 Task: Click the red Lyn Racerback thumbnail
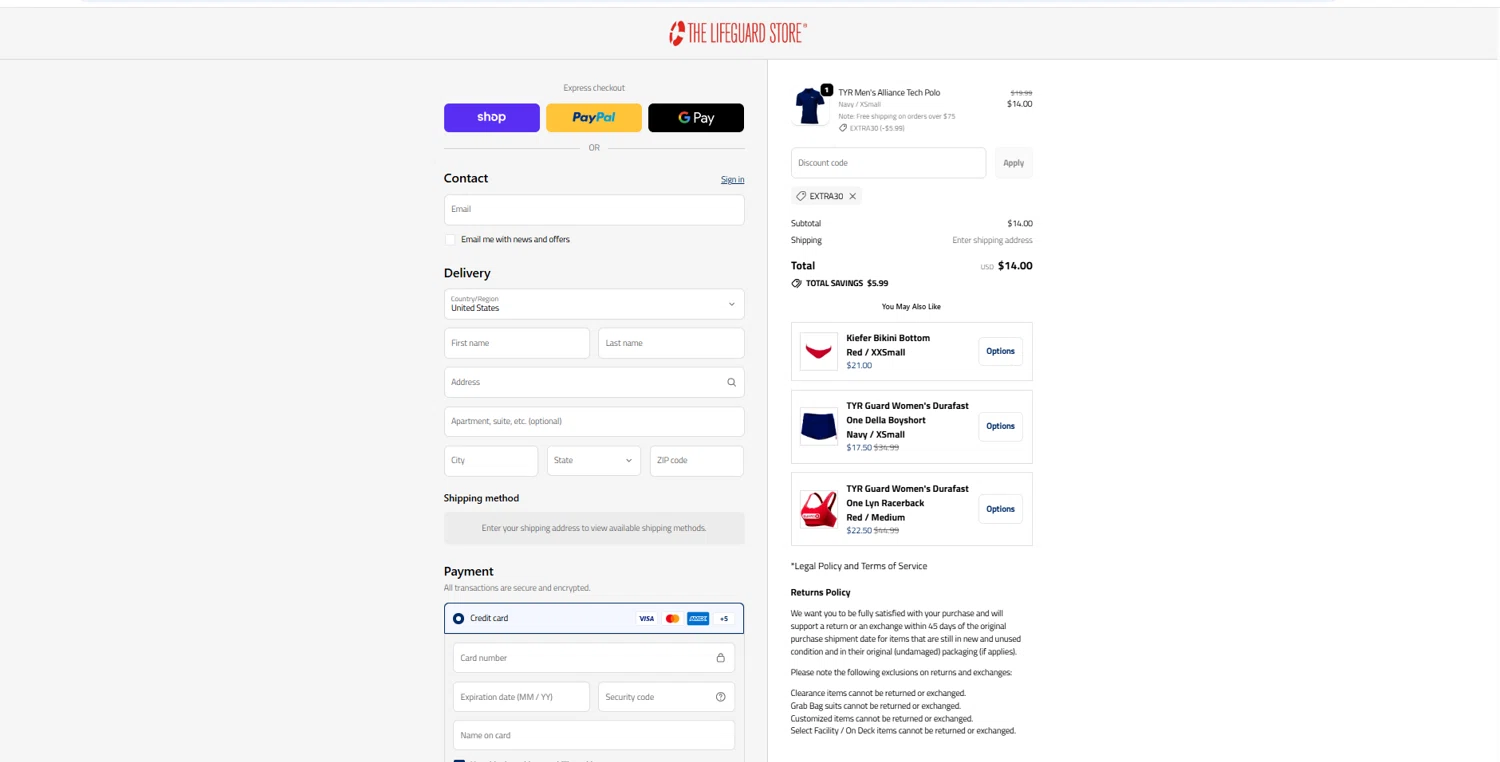coord(819,509)
